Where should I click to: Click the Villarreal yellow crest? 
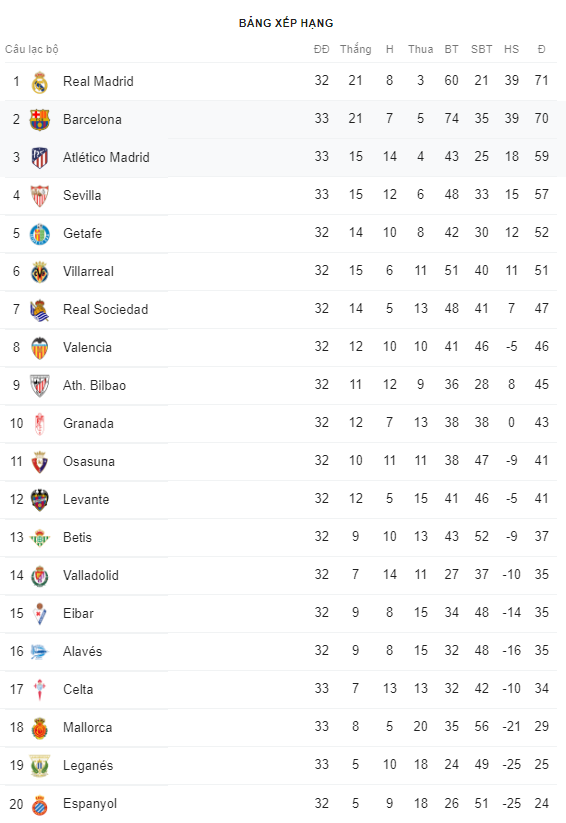[39, 272]
